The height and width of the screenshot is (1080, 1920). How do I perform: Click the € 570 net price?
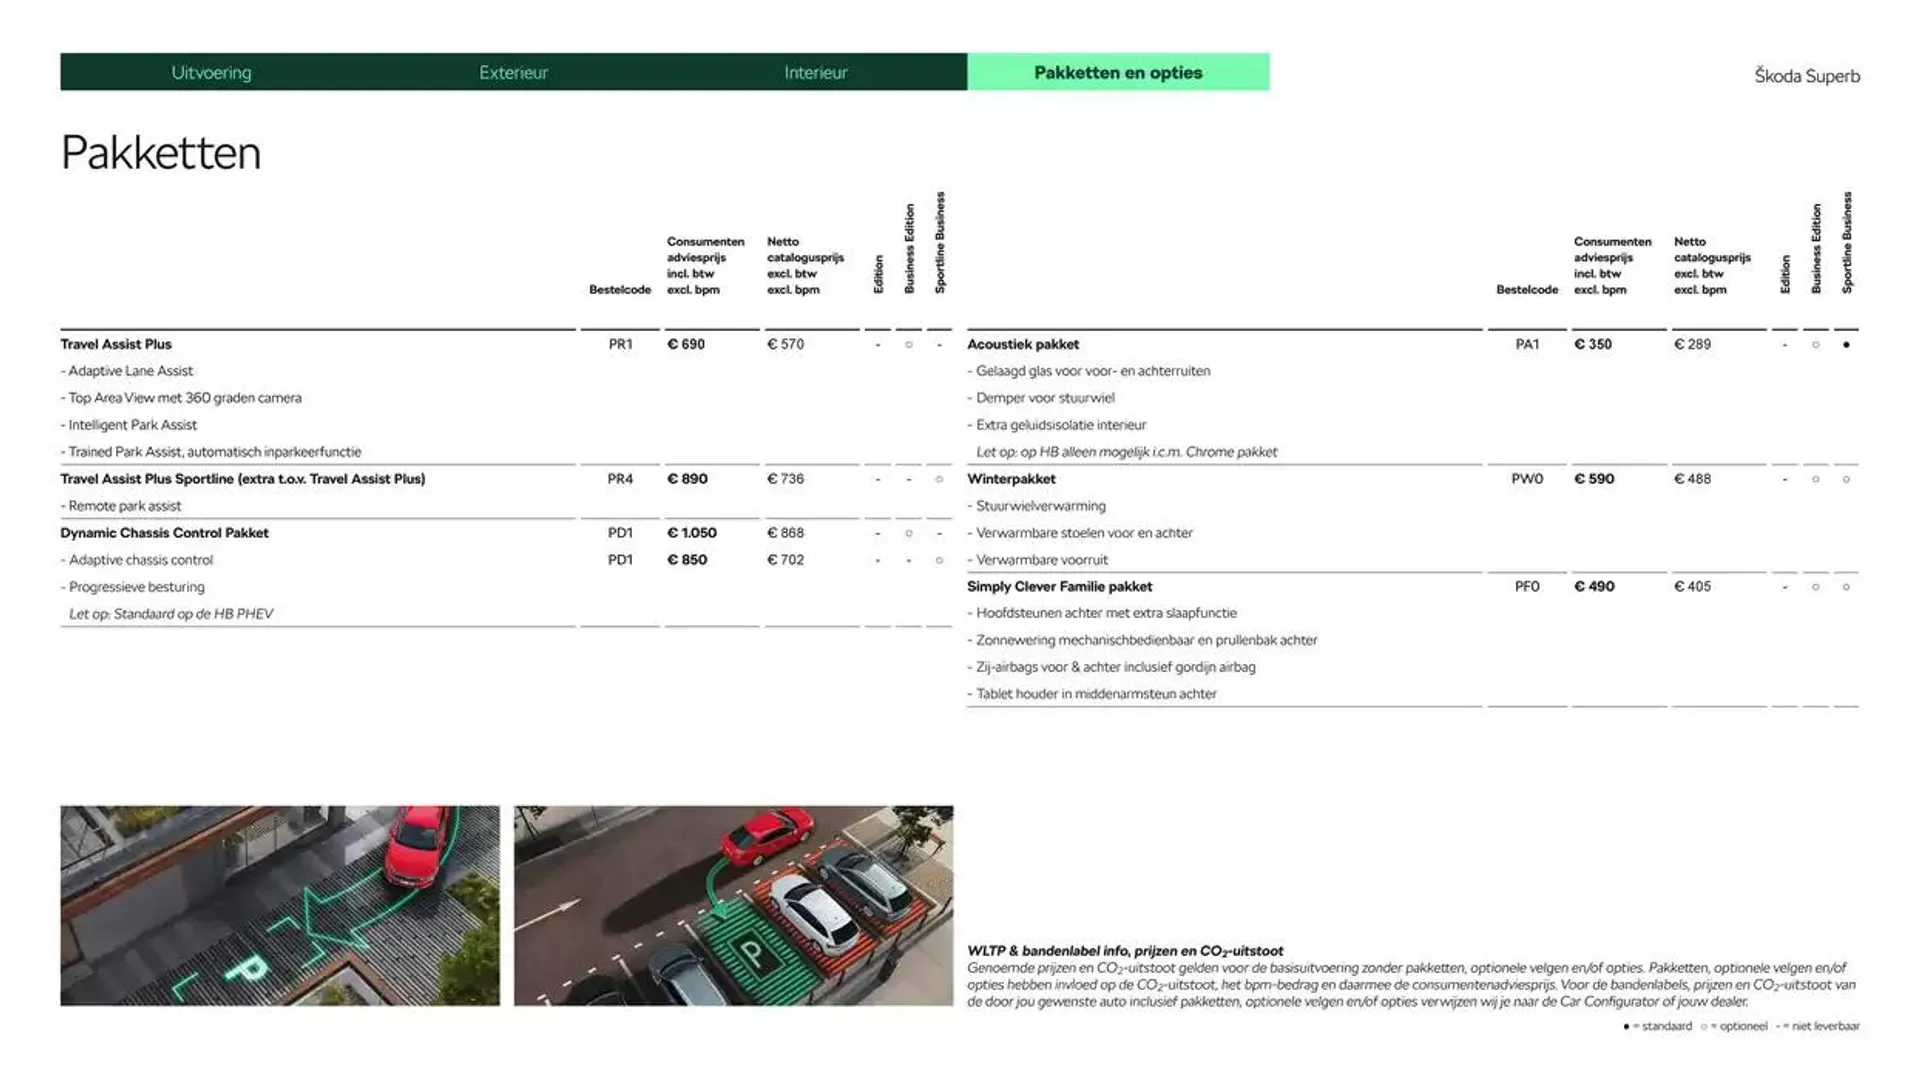click(785, 344)
